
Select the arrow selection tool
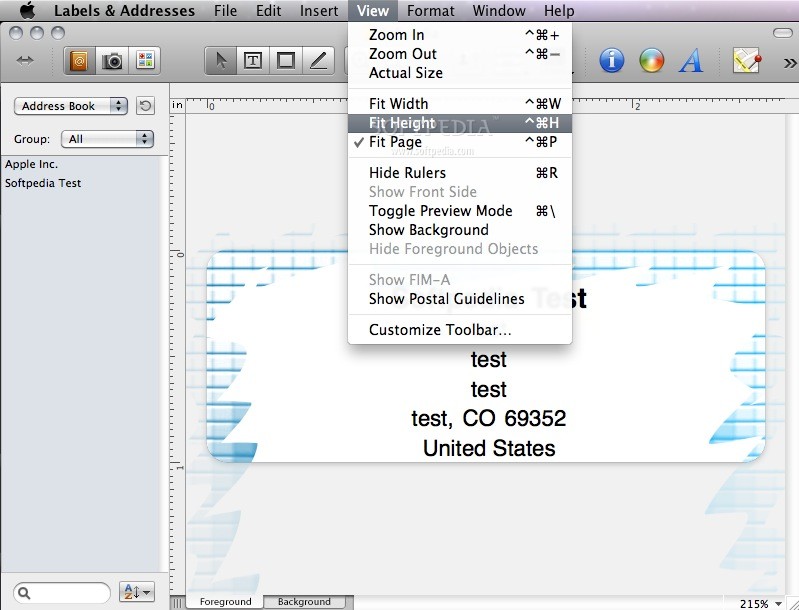point(220,61)
